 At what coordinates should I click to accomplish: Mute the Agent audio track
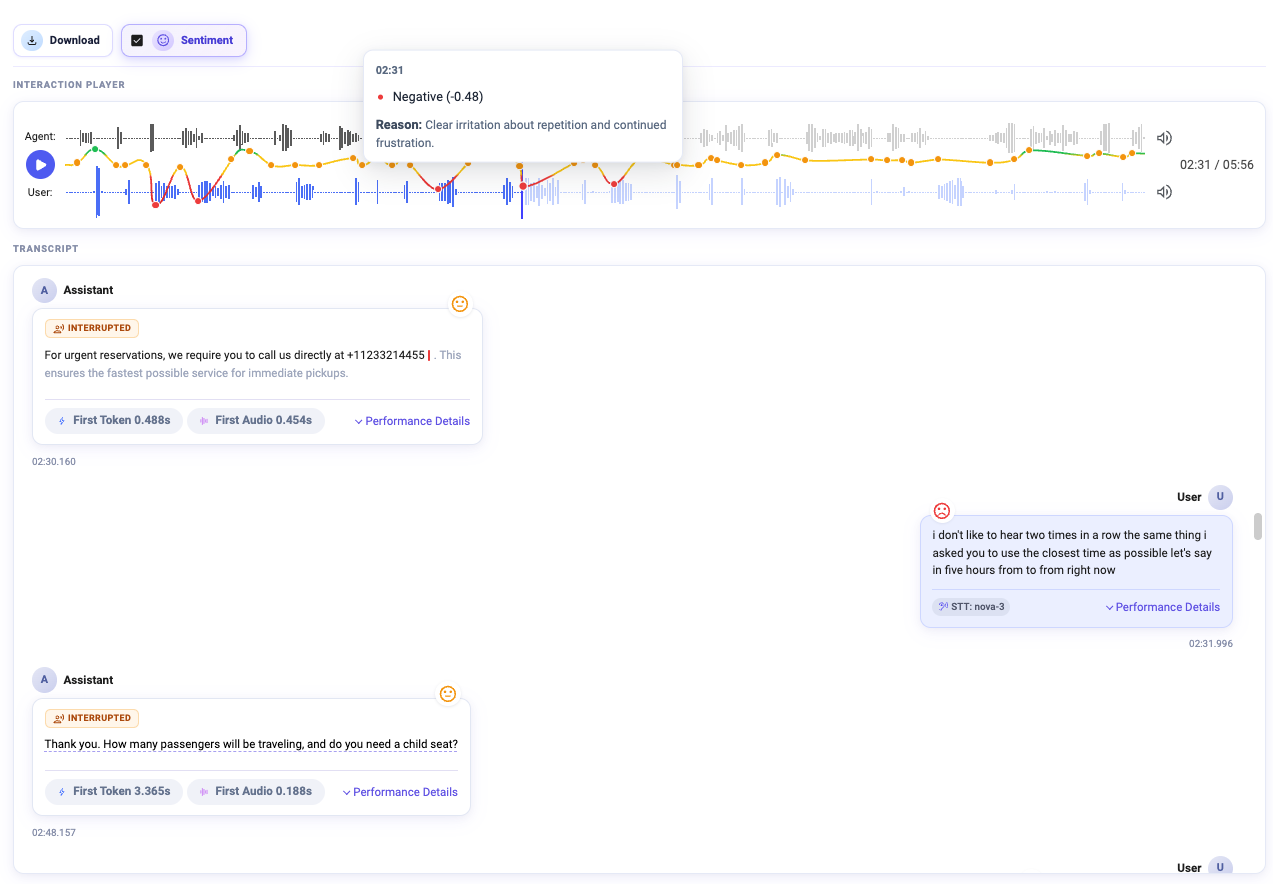pos(1164,138)
